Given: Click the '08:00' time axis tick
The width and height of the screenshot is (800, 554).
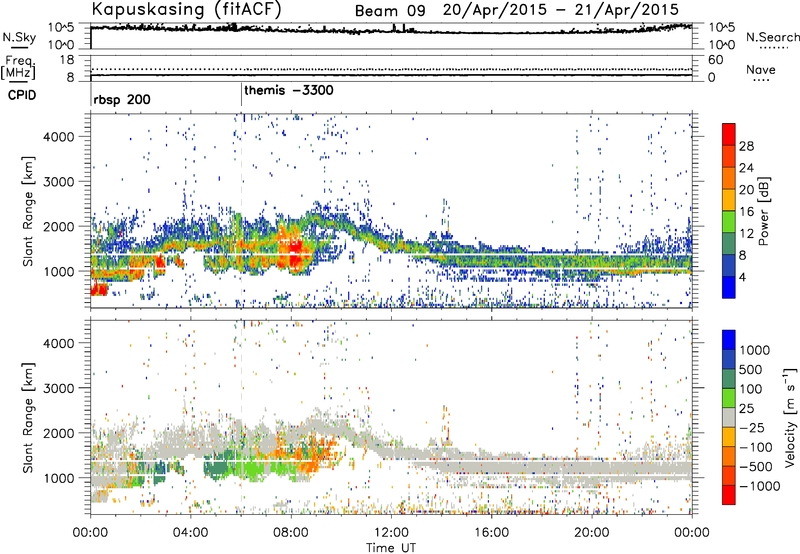Looking at the screenshot, I should point(291,533).
